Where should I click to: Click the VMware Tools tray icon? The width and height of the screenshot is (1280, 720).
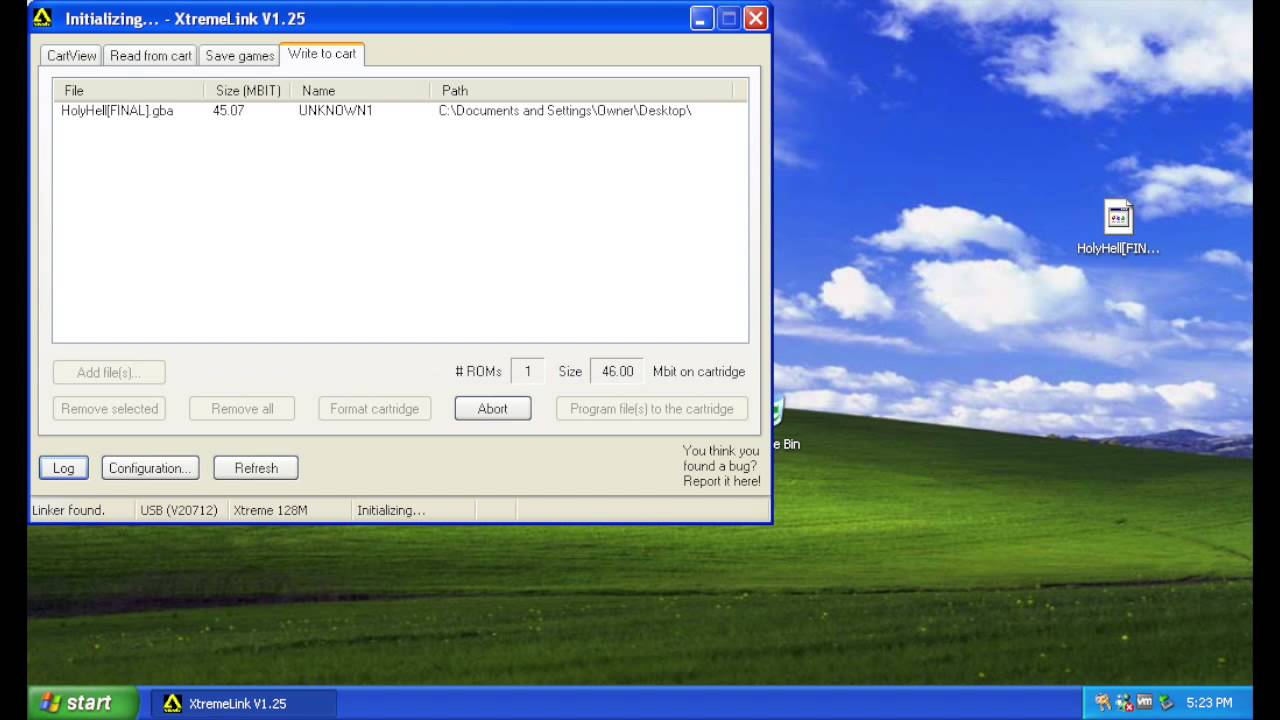point(1145,703)
